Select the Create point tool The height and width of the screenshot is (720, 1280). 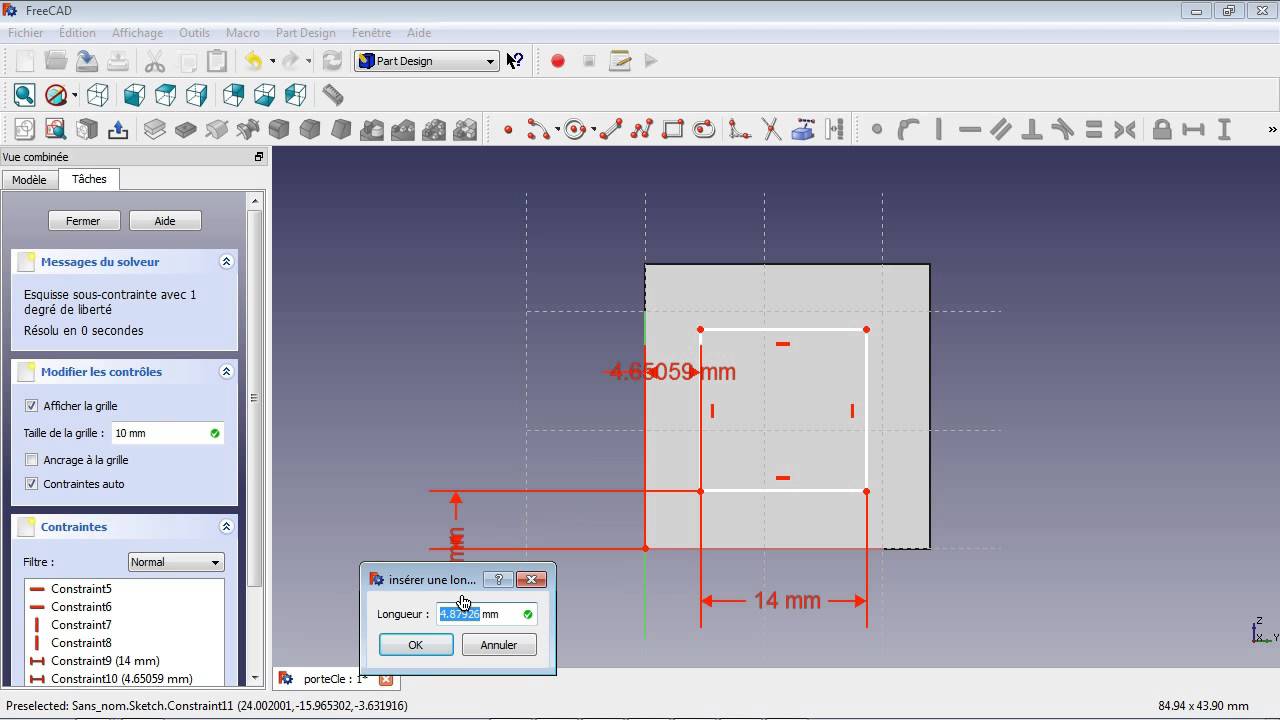[x=508, y=129]
